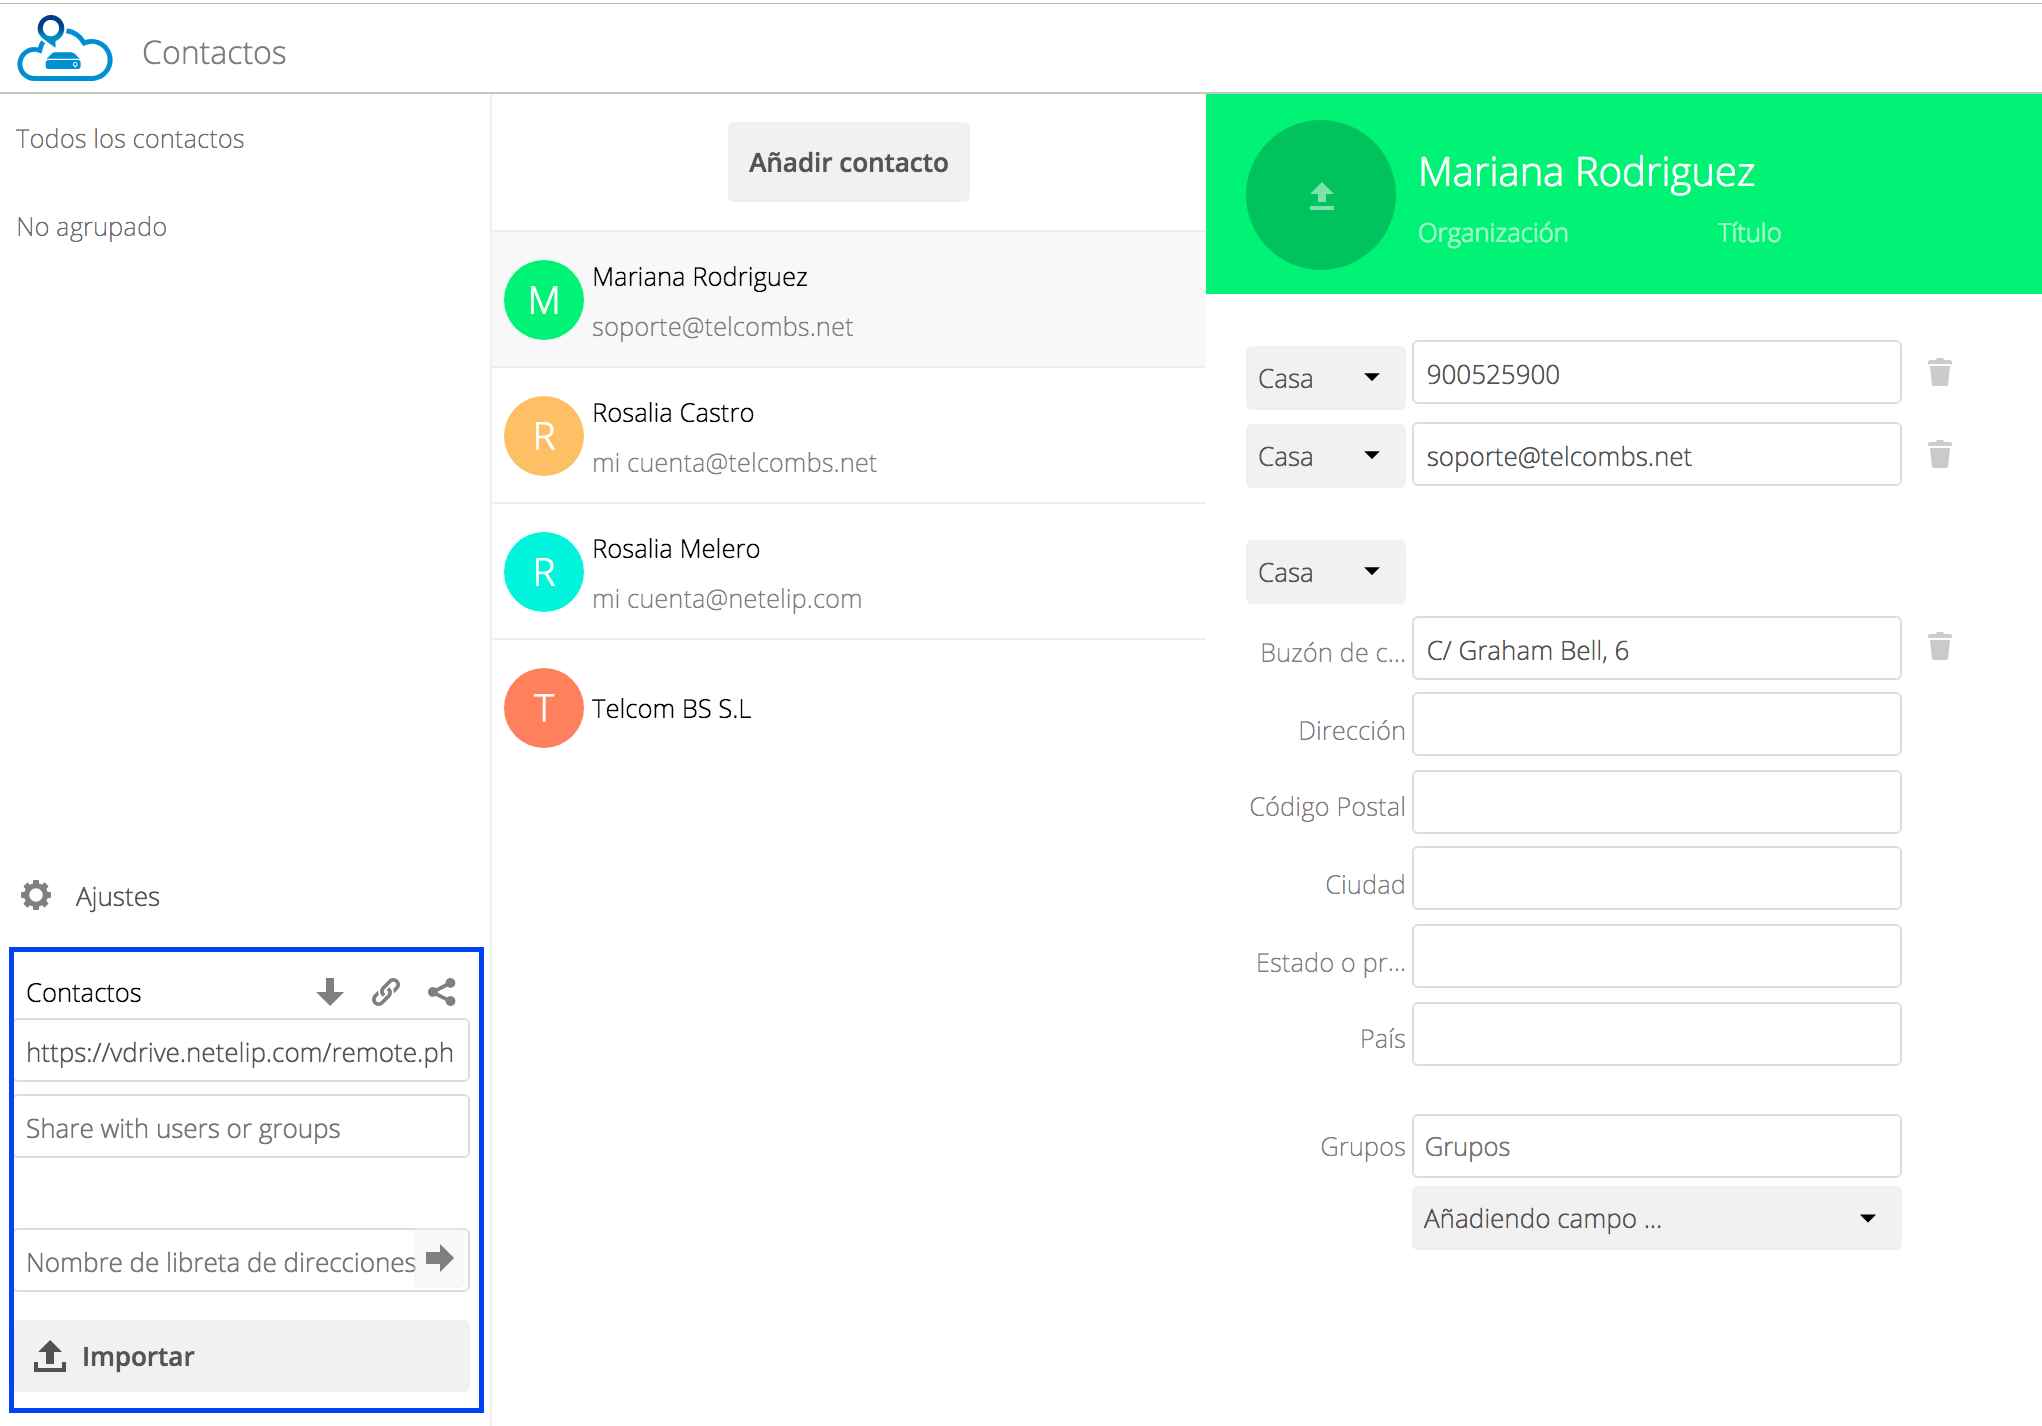Screen dimensions: 2042x1426
Task: Click the Share with users field
Action: coord(240,1128)
